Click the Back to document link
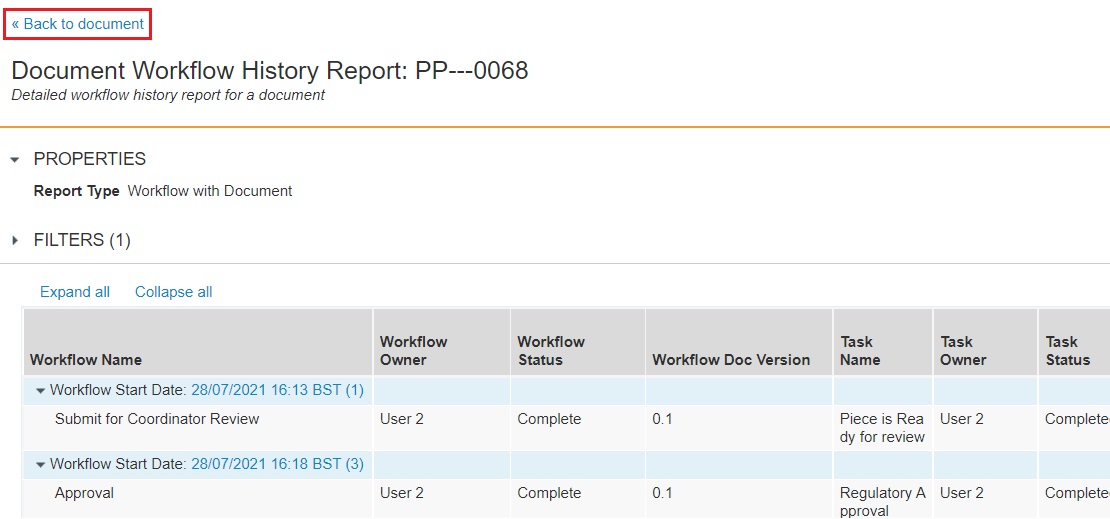This screenshot has width=1110, height=519. (x=78, y=24)
